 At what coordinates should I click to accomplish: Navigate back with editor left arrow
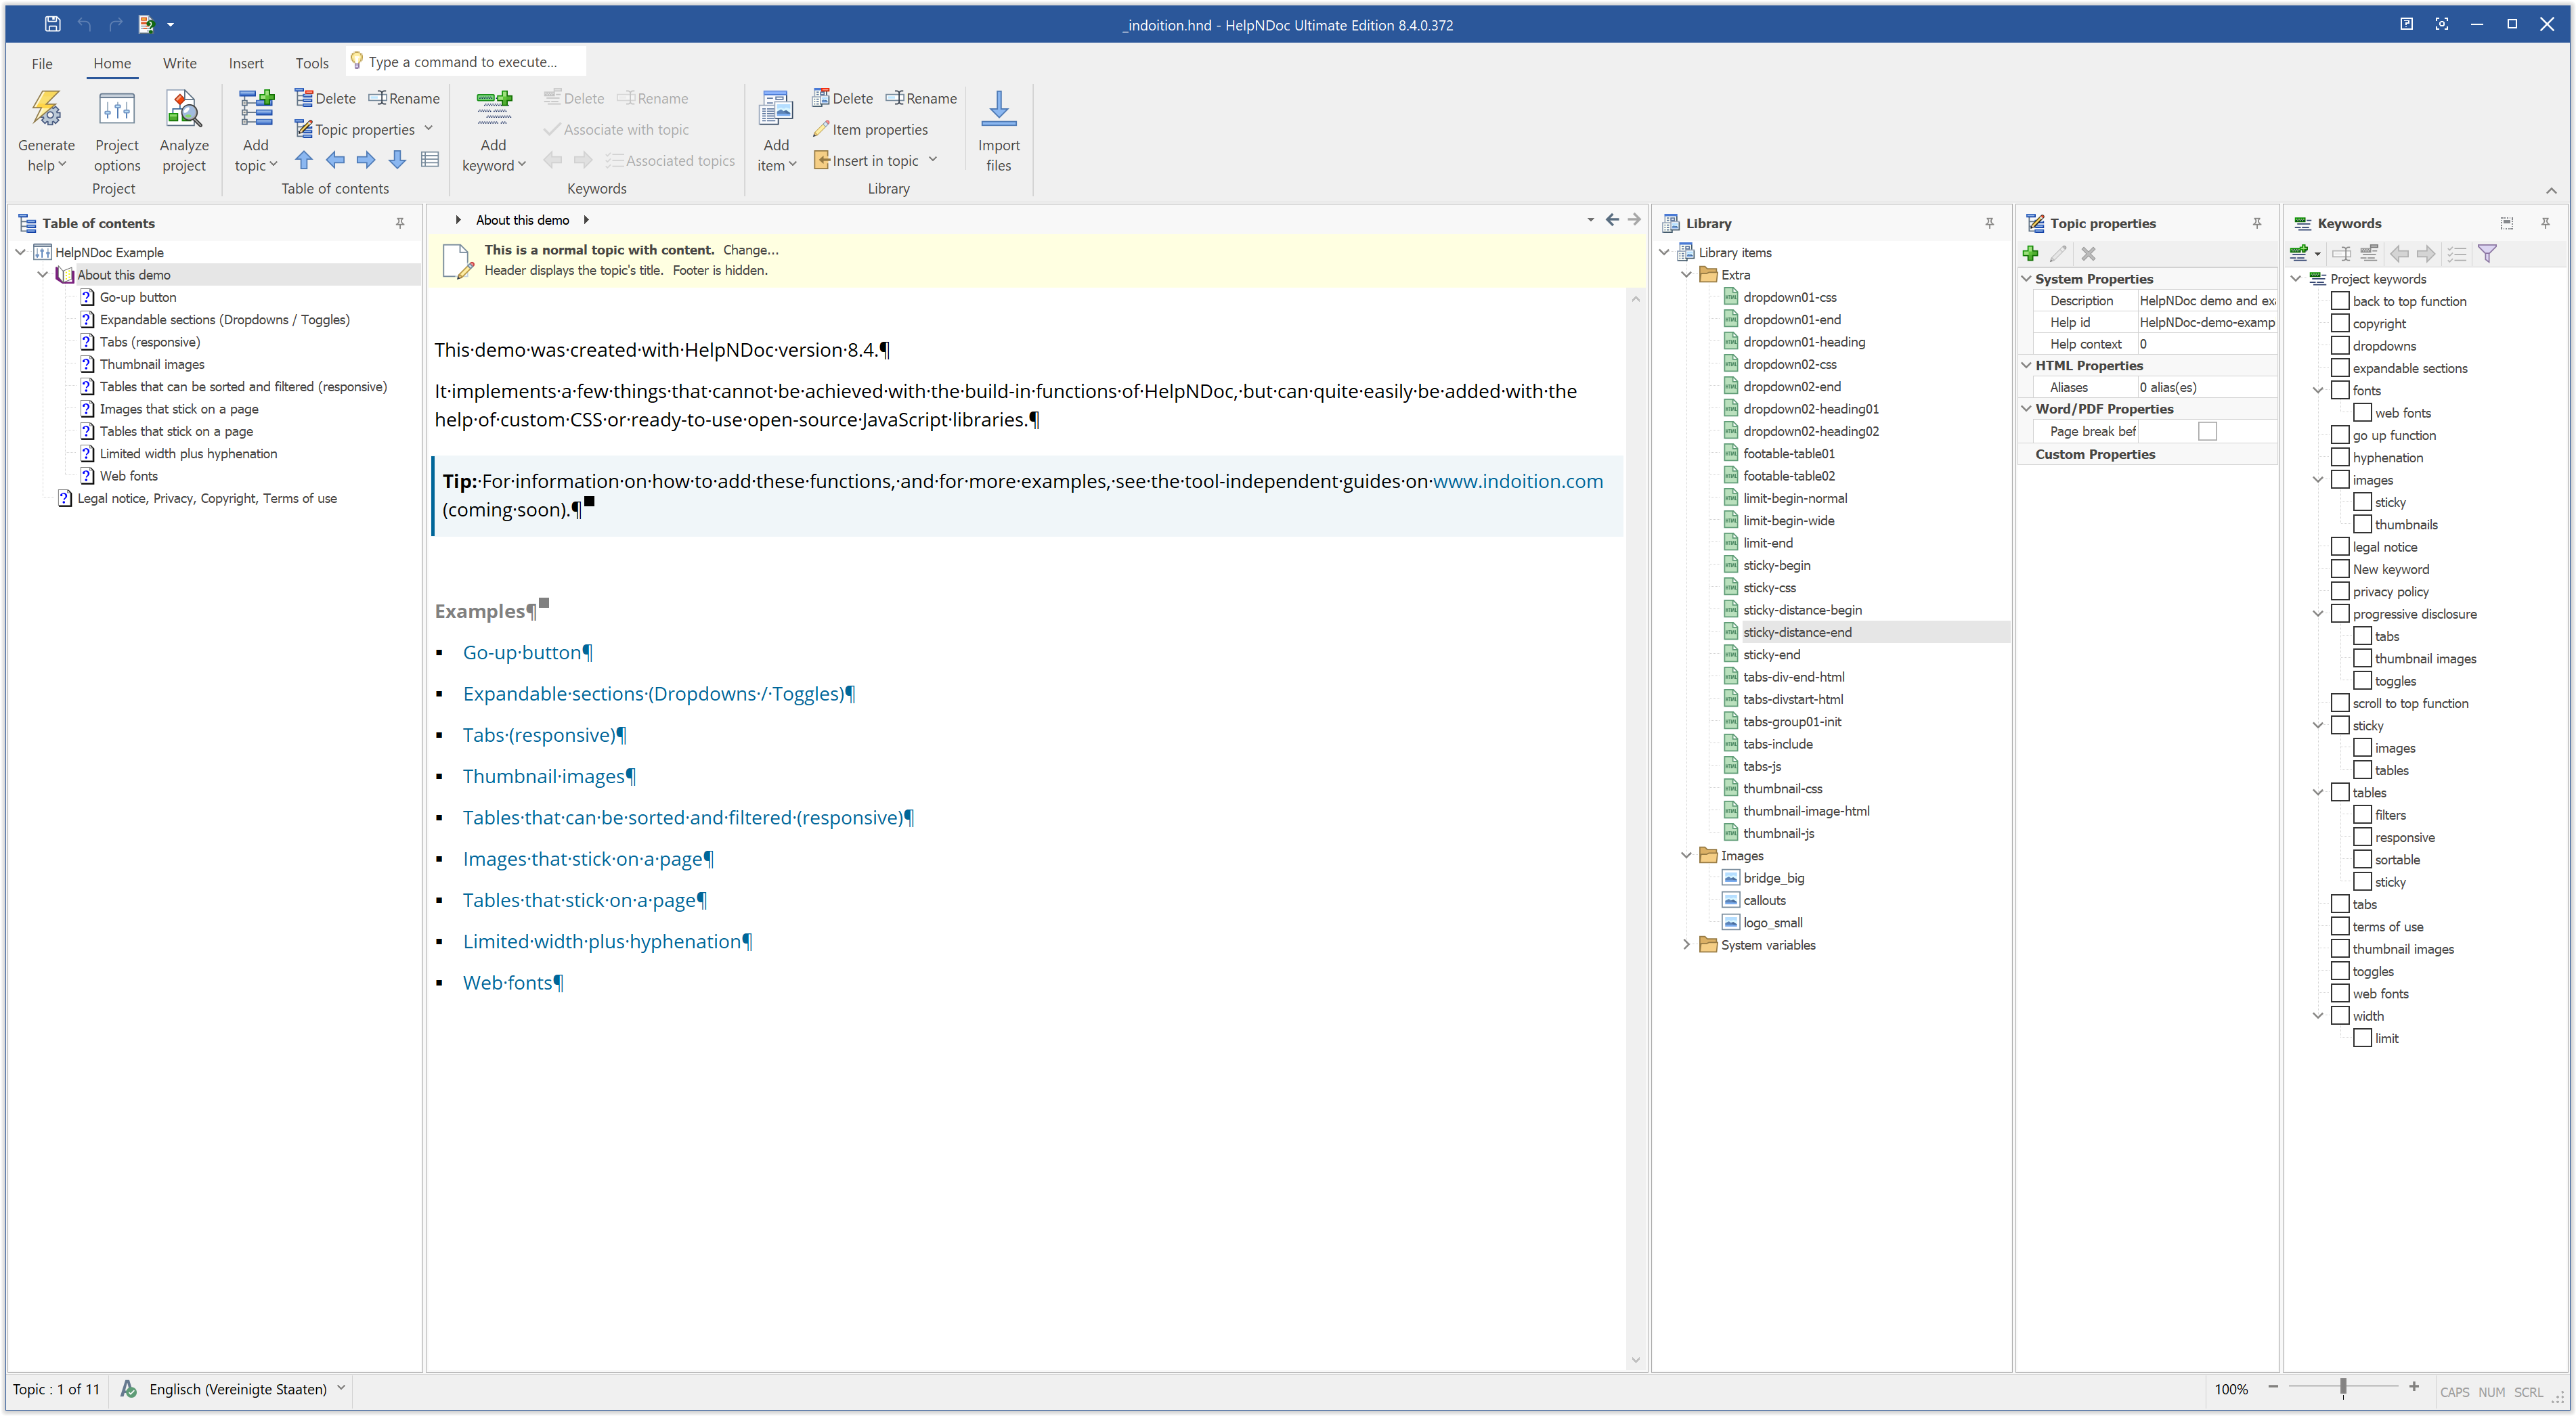[x=1612, y=220]
